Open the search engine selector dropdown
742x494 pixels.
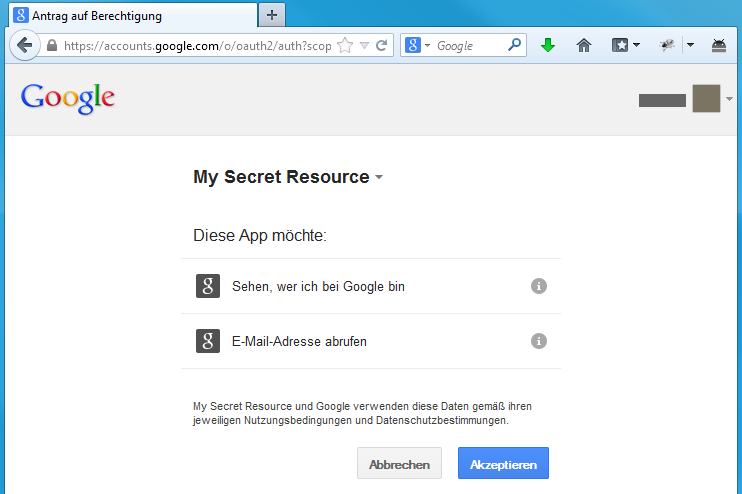(418, 45)
